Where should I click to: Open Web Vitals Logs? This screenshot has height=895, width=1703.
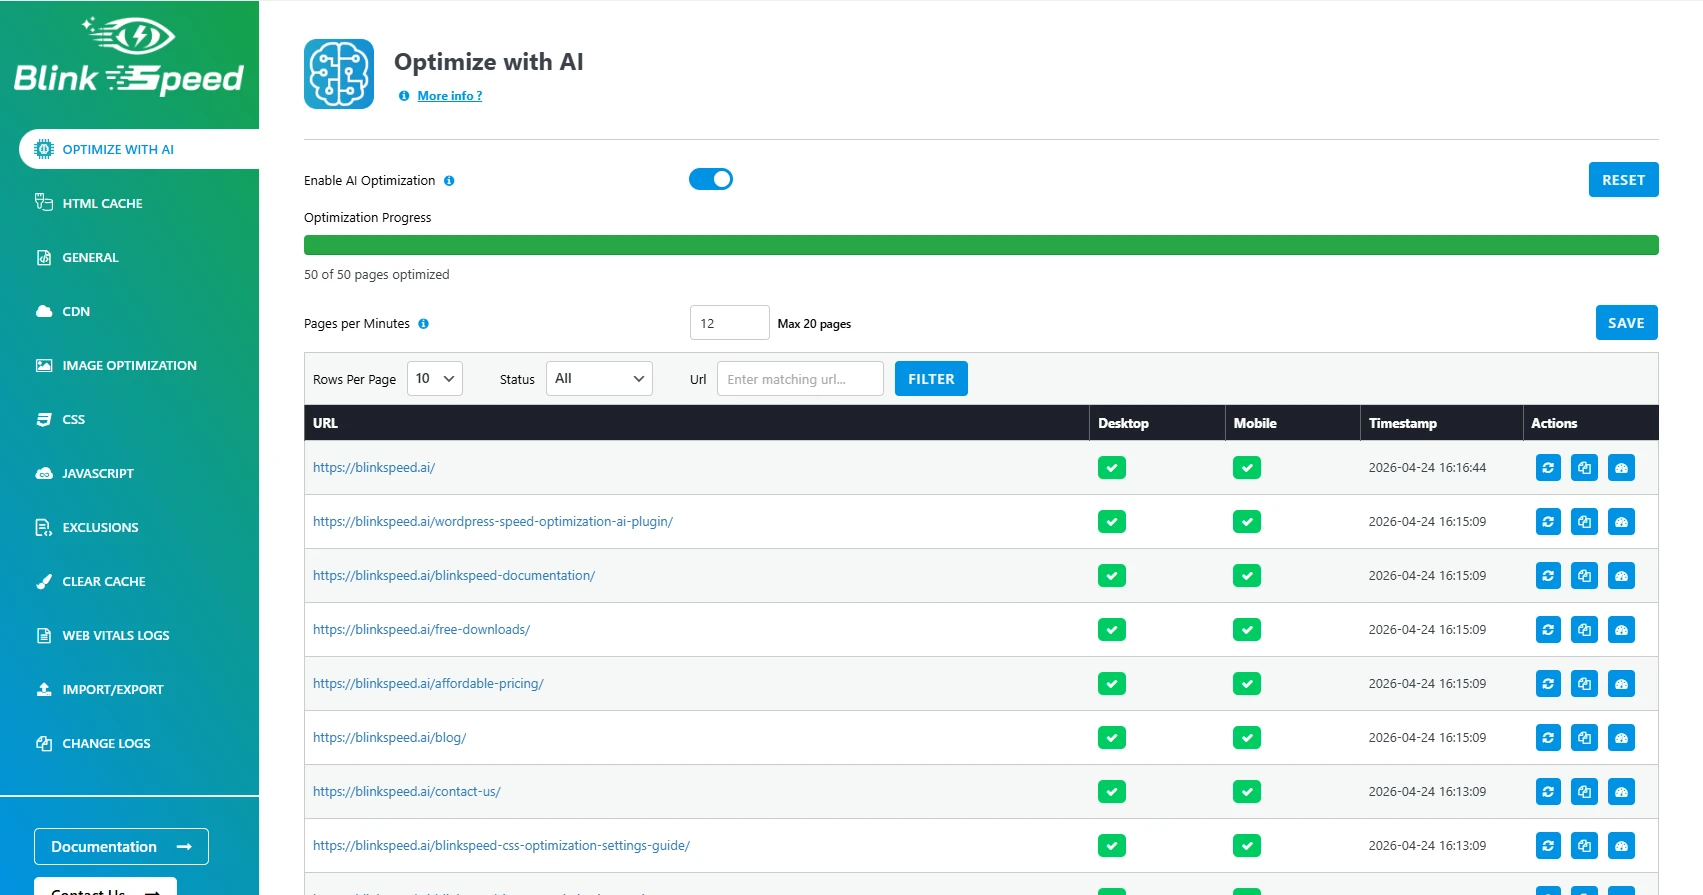pos(116,635)
